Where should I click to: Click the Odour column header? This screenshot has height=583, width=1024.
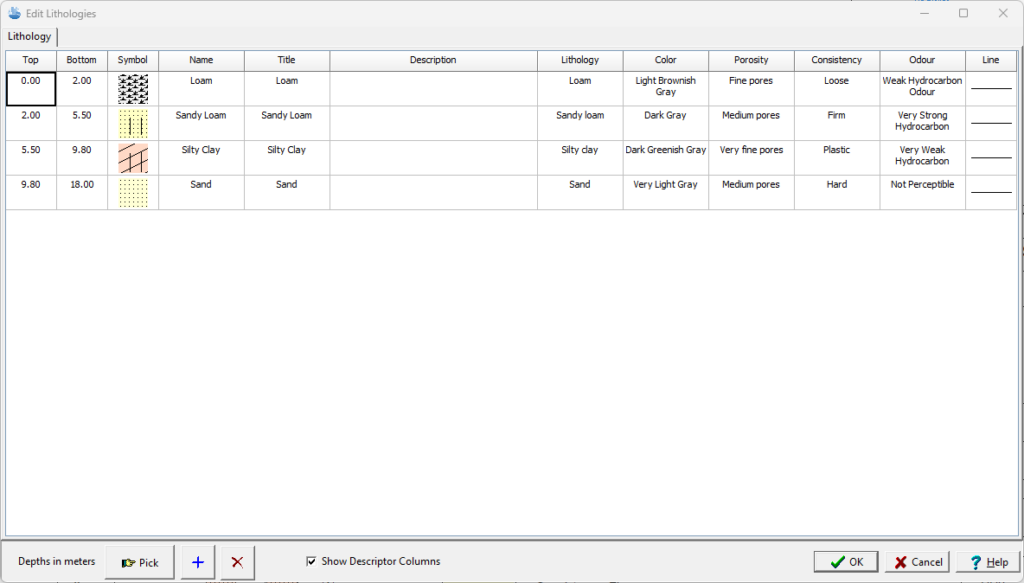(922, 60)
